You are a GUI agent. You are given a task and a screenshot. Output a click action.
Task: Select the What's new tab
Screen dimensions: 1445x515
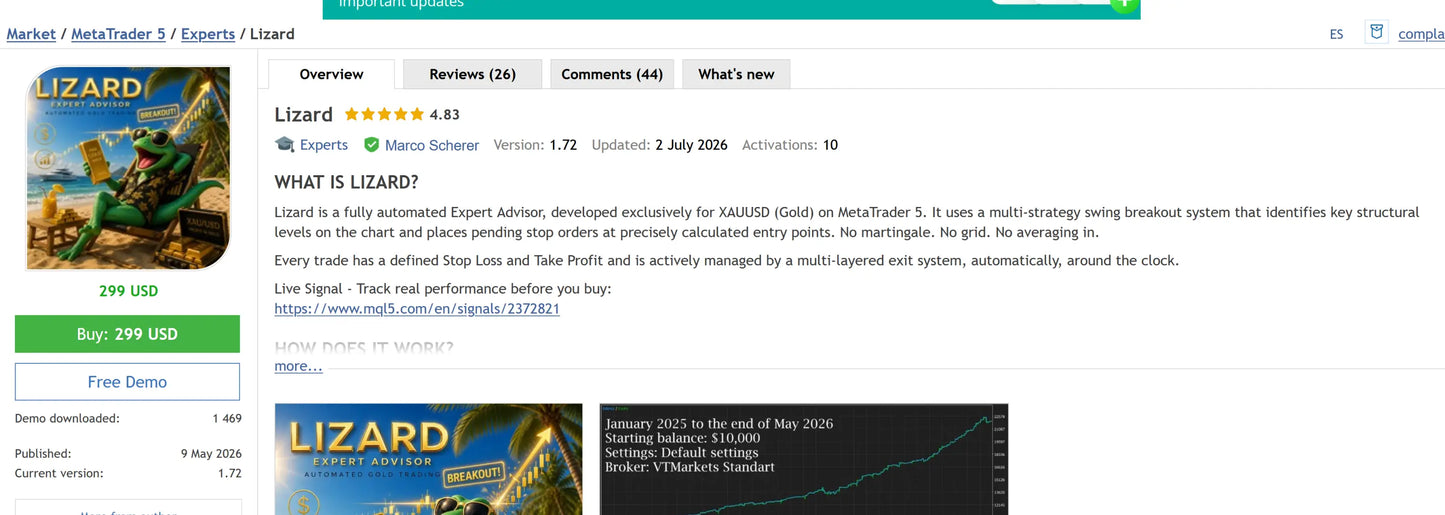[x=736, y=74]
